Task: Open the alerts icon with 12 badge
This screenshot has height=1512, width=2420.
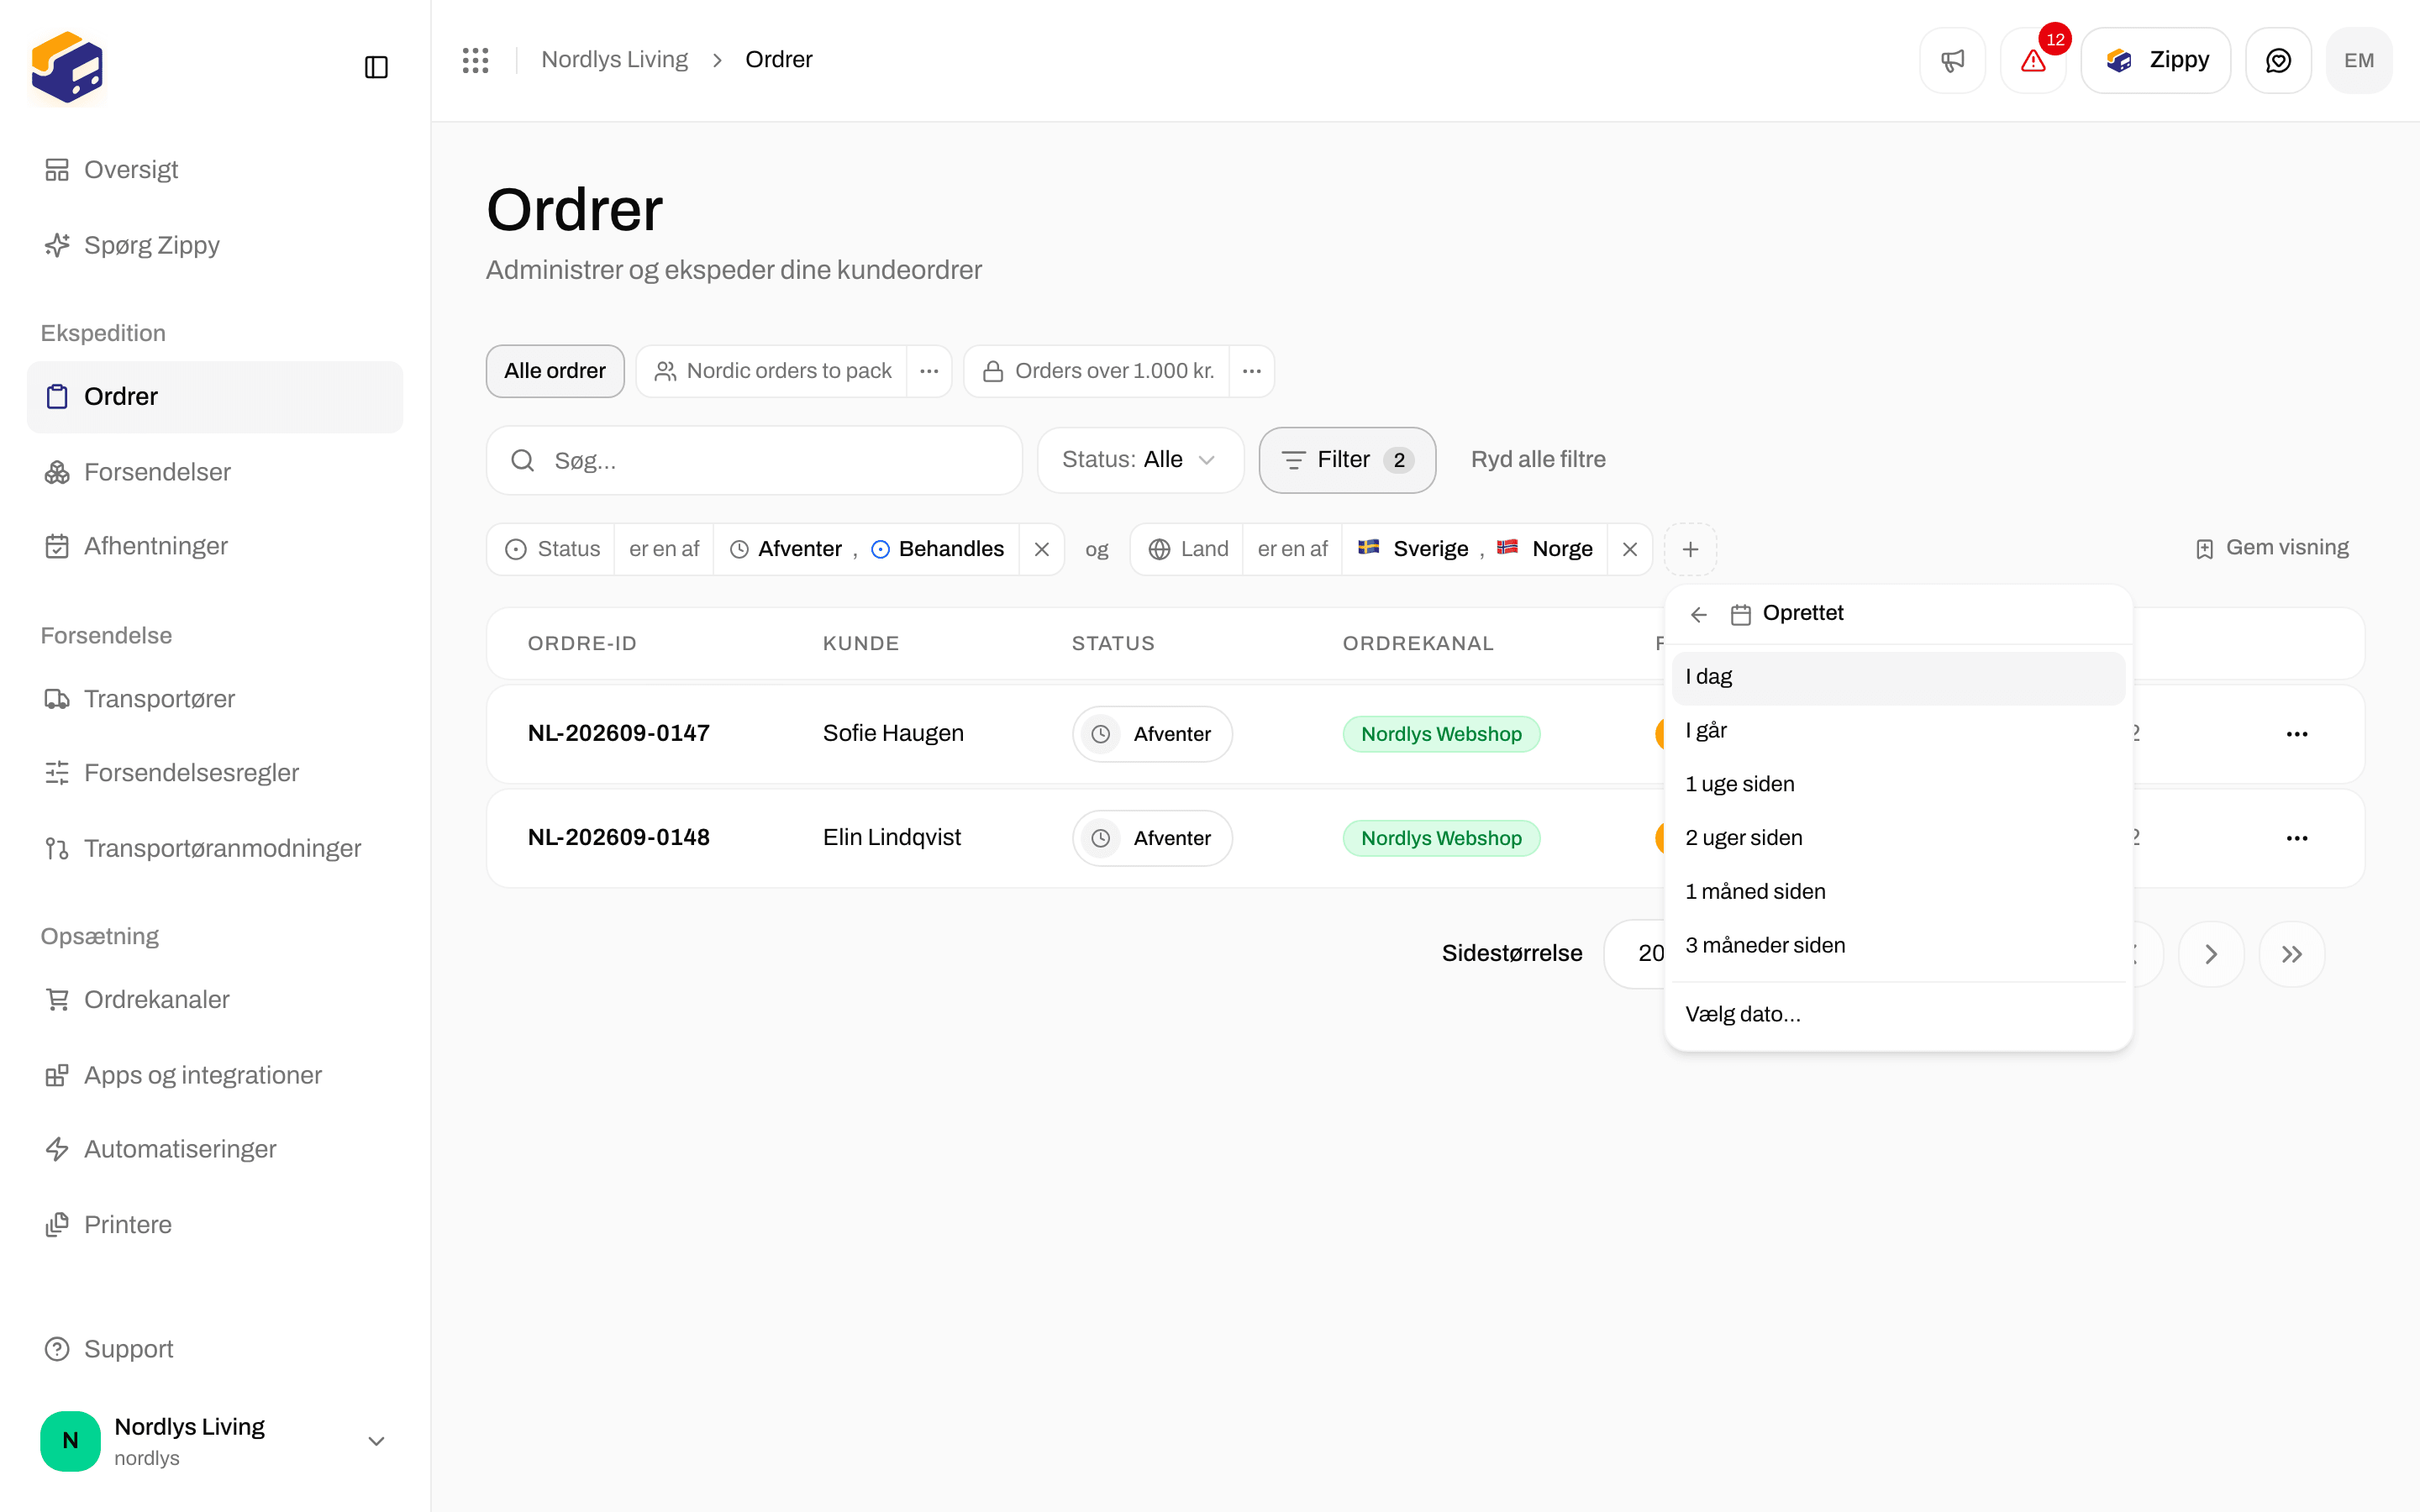Action: 2033,60
